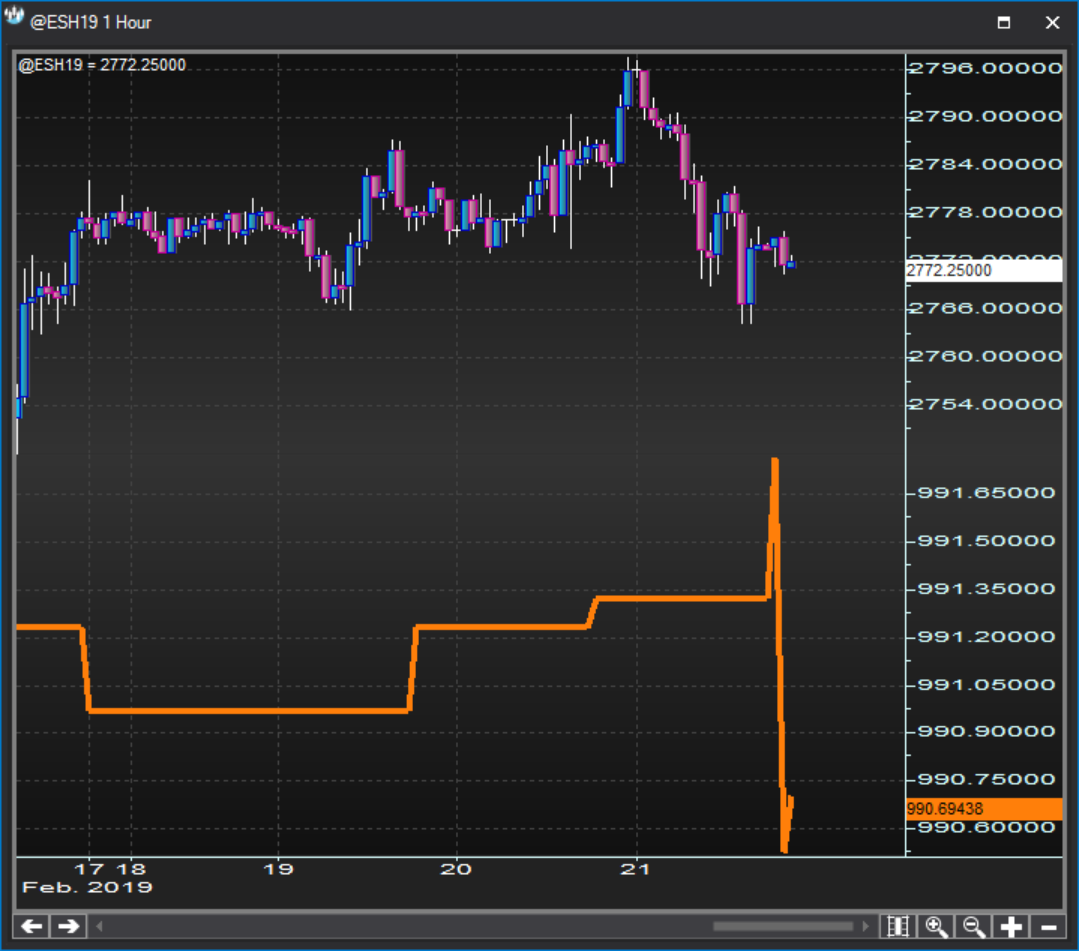Click the '19' date label on time axis
1079x951 pixels.
pyautogui.click(x=279, y=869)
